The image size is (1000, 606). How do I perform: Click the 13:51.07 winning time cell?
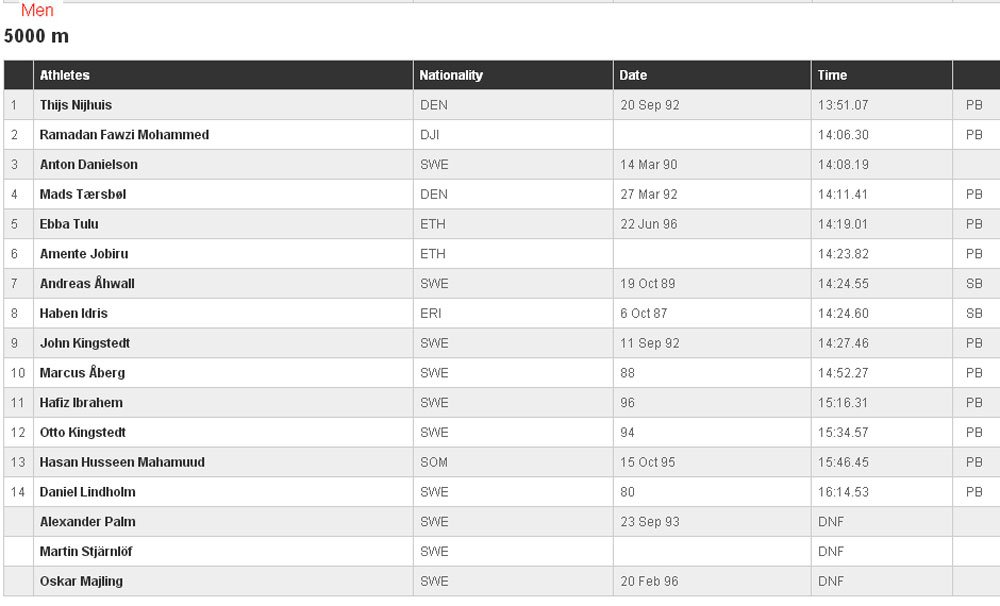(843, 105)
